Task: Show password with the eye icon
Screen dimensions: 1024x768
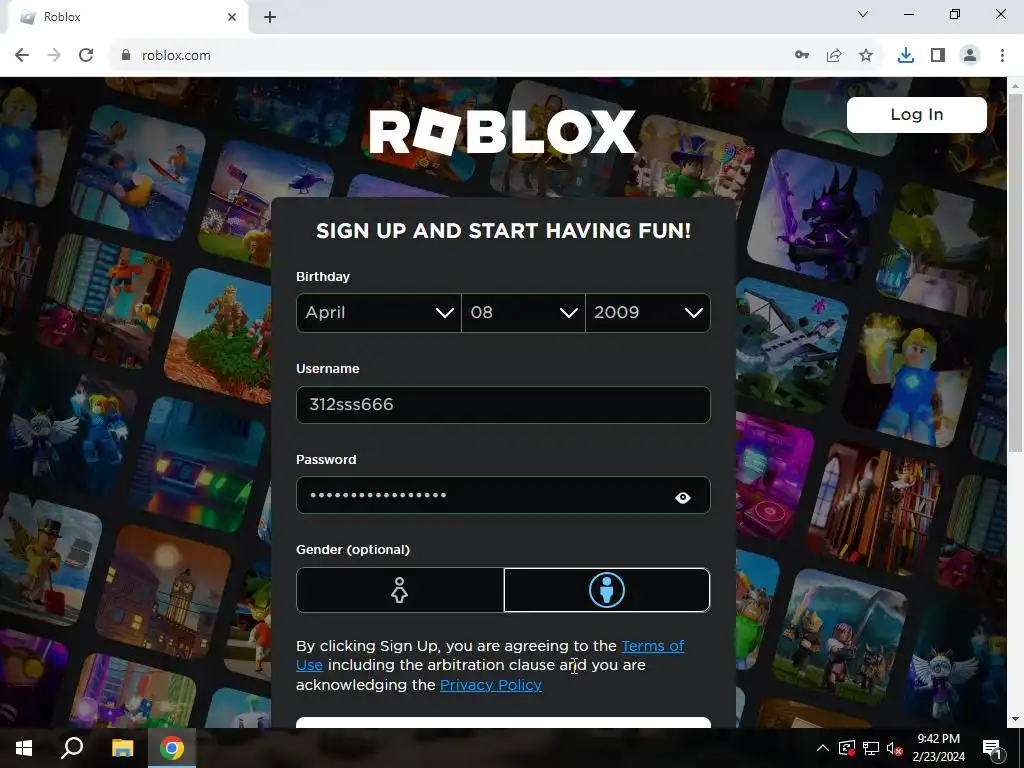Action: pyautogui.click(x=682, y=498)
